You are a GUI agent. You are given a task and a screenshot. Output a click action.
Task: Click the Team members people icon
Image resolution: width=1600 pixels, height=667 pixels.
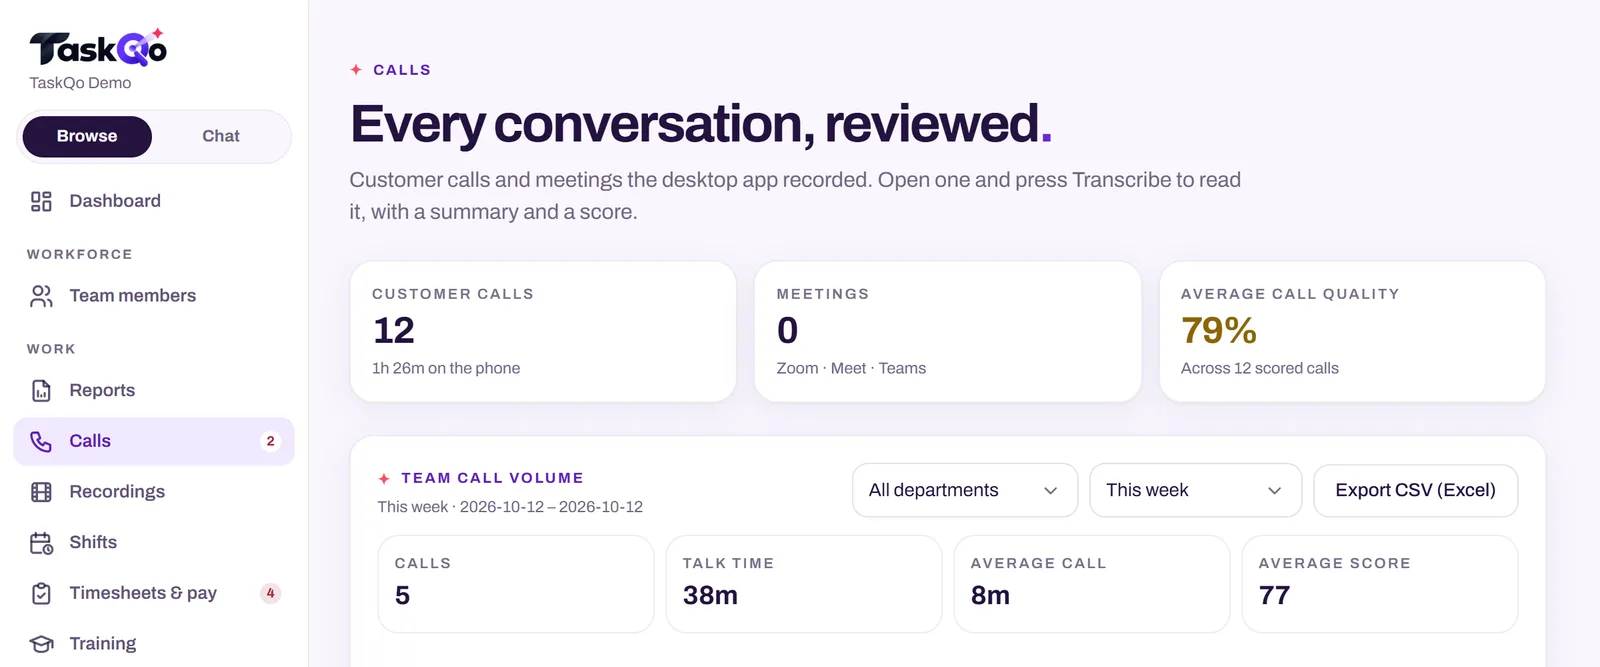point(41,296)
